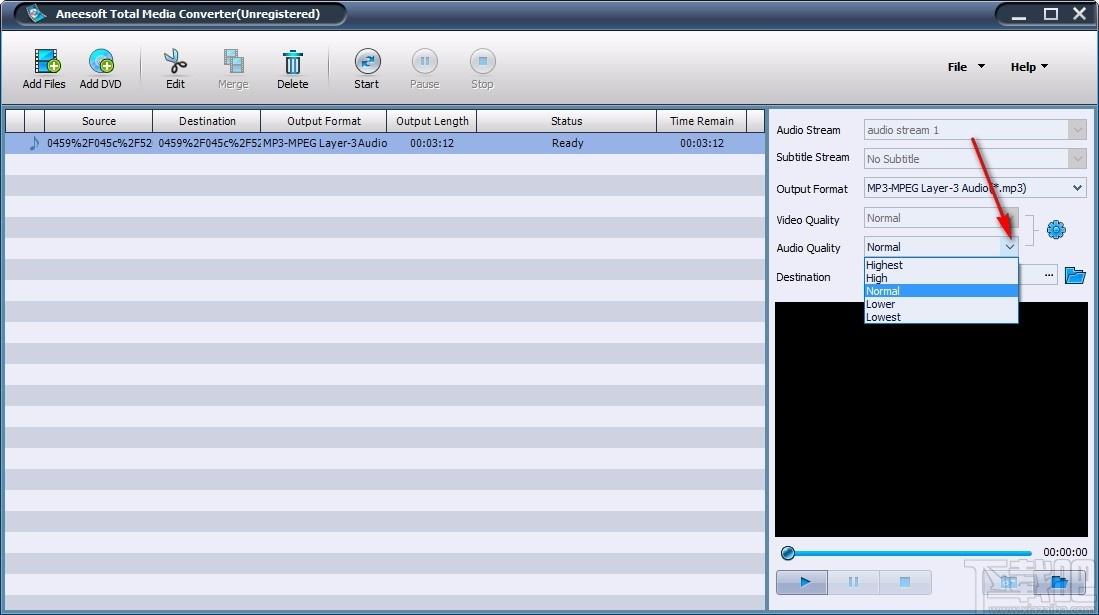The height and width of the screenshot is (615, 1099).
Task: Maximize the converter window
Action: 1050,14
